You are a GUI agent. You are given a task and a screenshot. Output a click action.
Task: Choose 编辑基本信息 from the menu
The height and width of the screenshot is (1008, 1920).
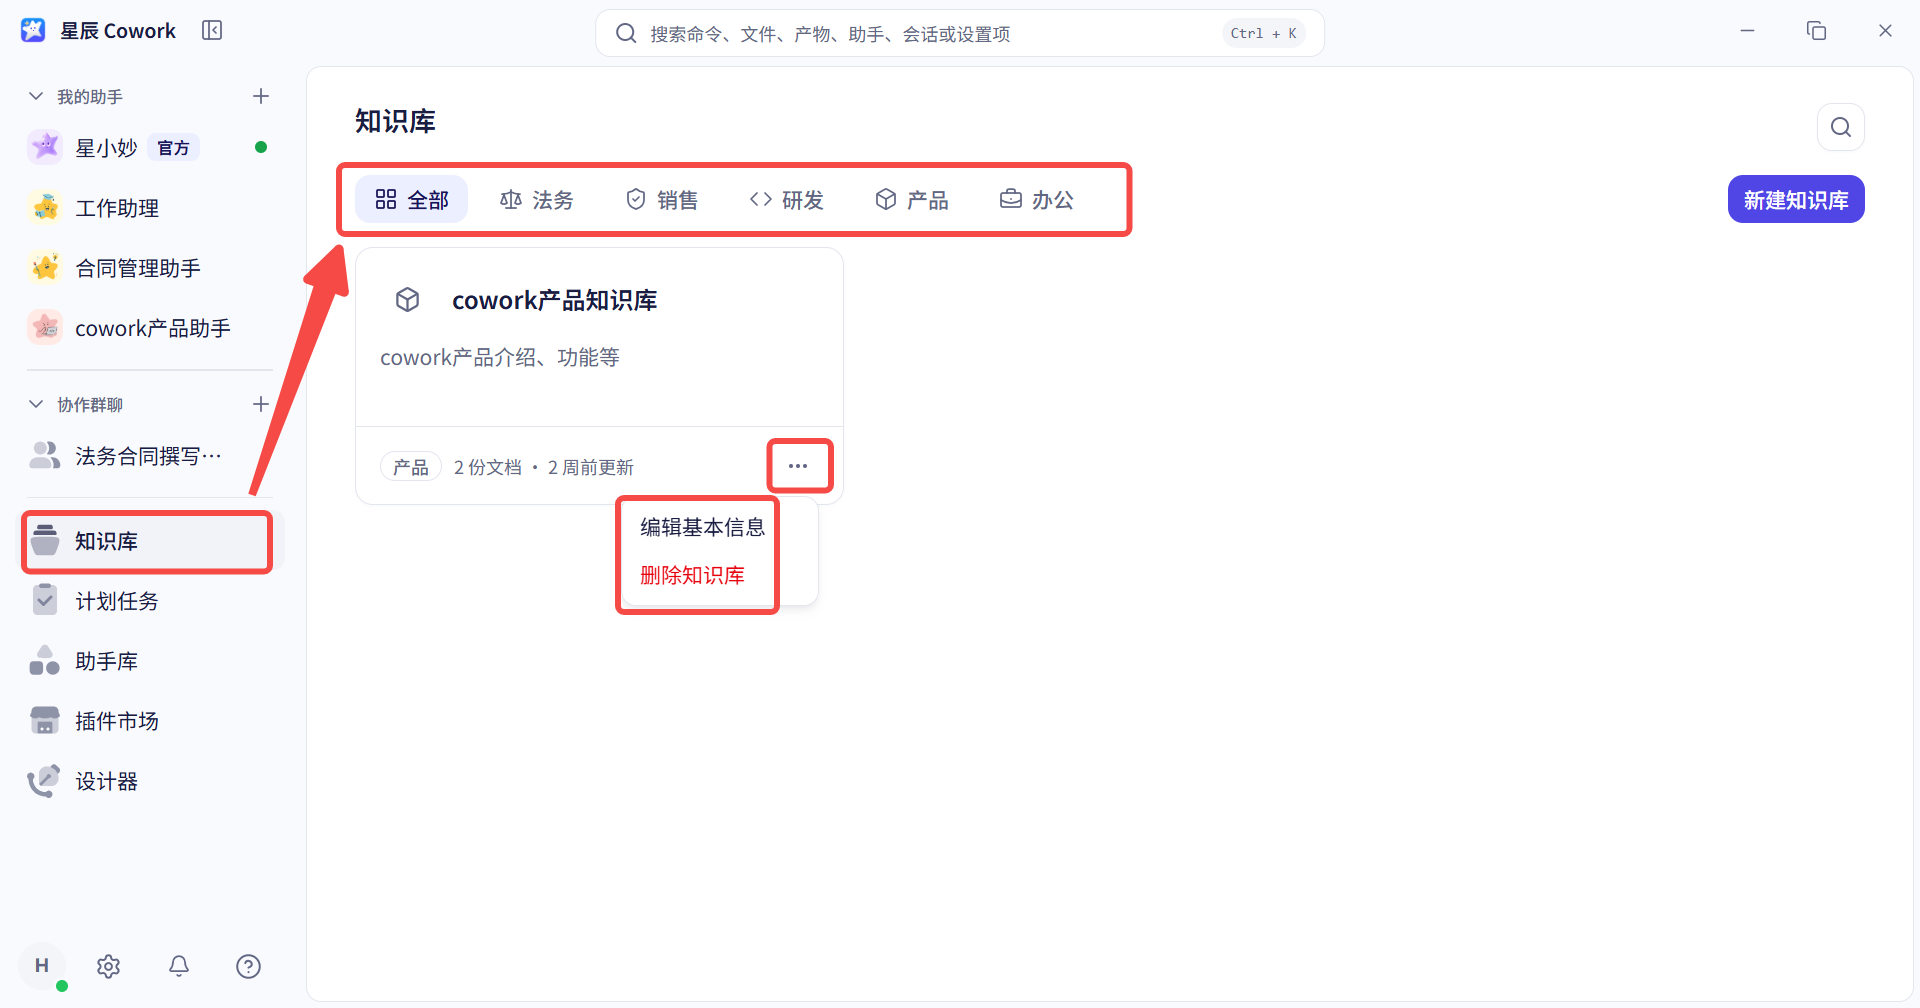tap(703, 527)
